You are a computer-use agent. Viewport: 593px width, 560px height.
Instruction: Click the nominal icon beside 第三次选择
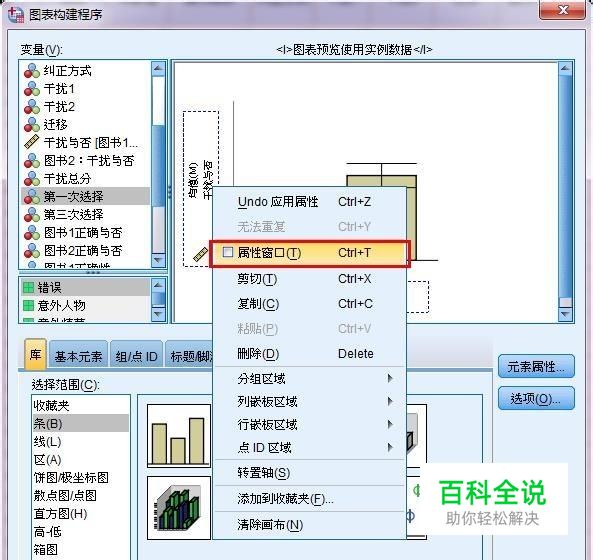click(32, 215)
